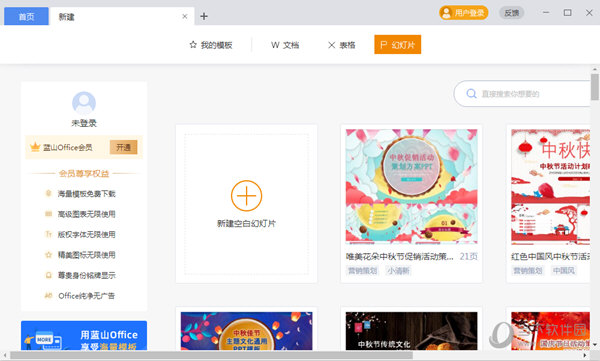Click Office纯净无广告 benefit

(86, 296)
